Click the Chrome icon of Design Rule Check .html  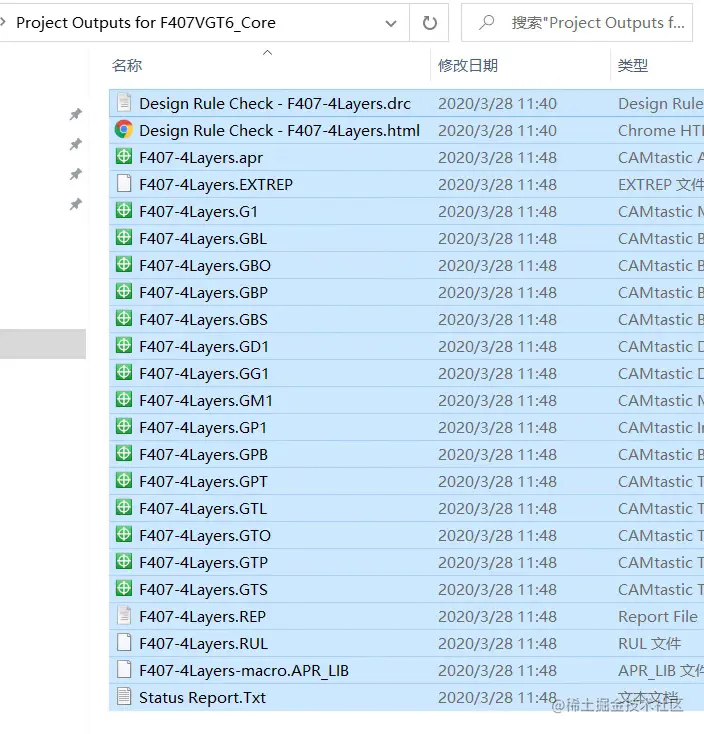tap(124, 129)
